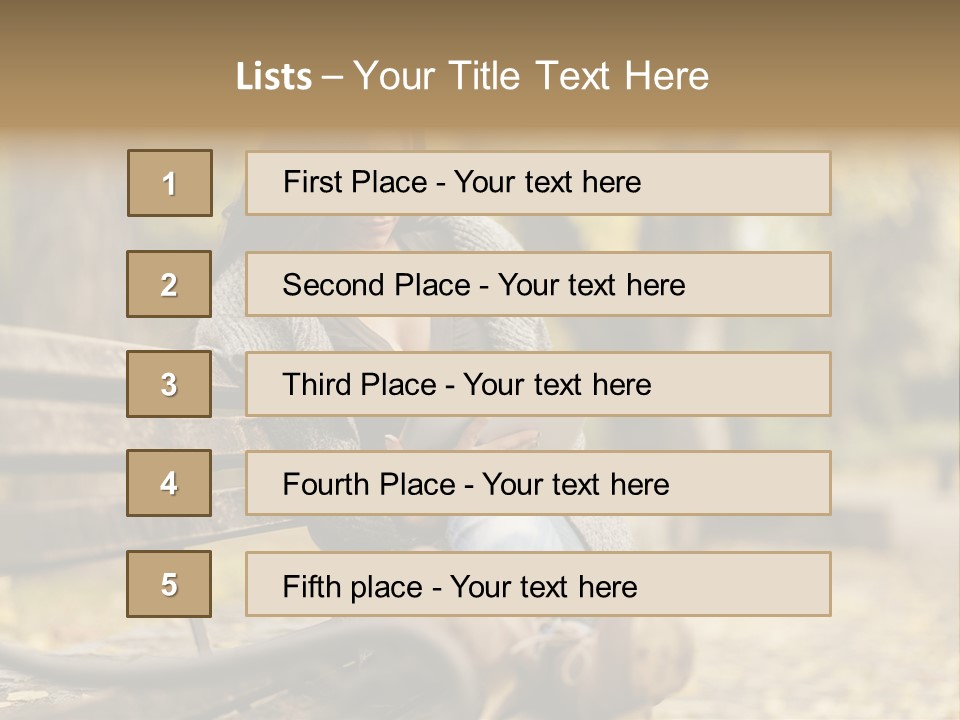960x720 pixels.
Task: Click the number 5 box
Action: [169, 584]
